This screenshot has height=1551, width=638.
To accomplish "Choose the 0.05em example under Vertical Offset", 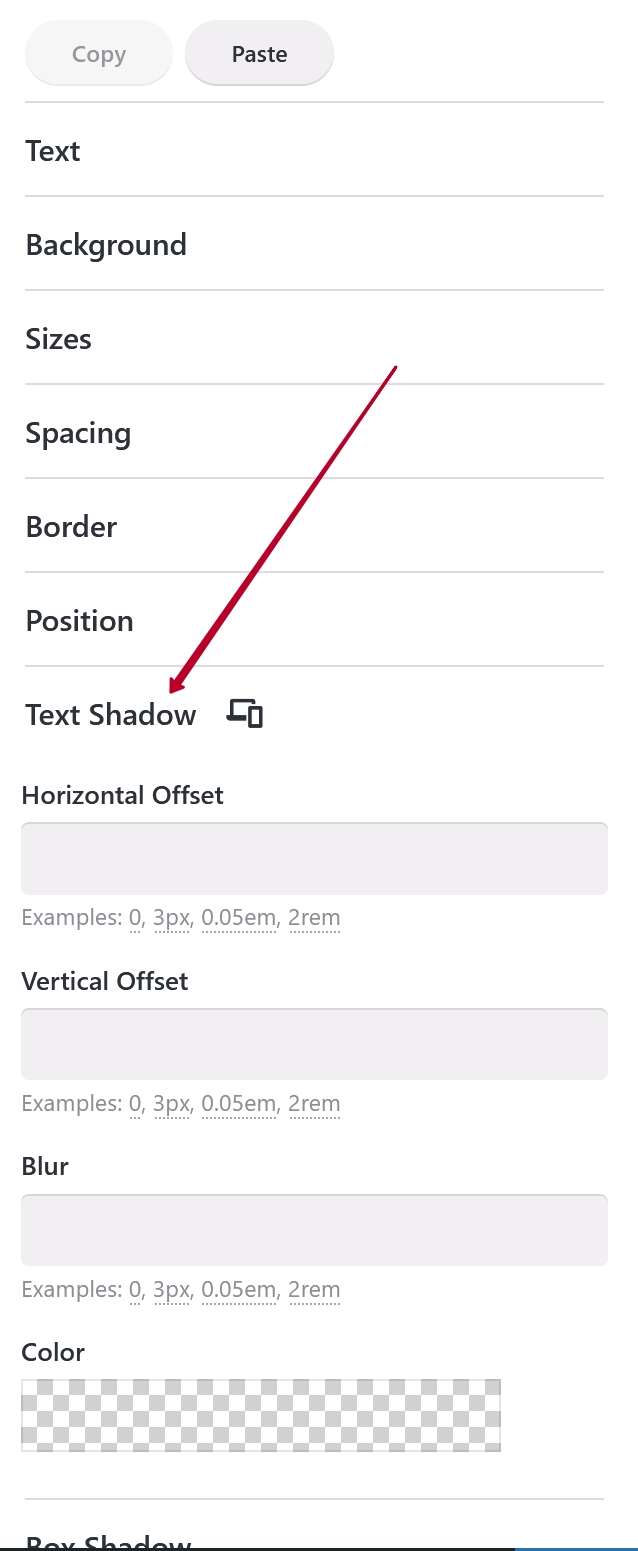I will point(238,1104).
